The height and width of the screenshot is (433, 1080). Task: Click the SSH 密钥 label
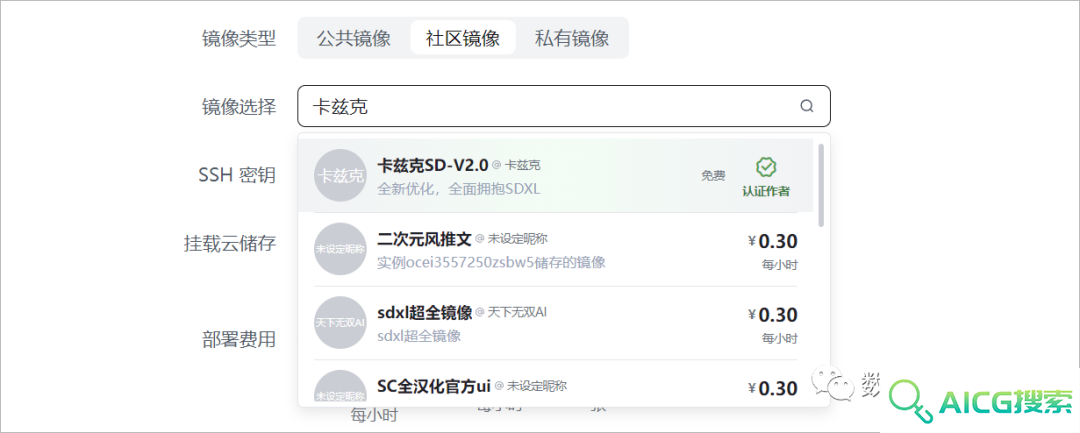(237, 175)
